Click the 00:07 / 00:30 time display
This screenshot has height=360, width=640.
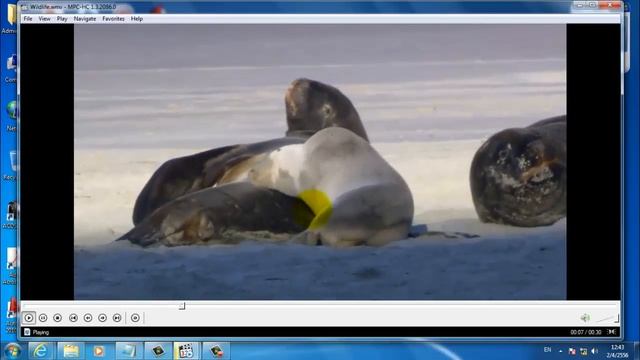[586, 332]
